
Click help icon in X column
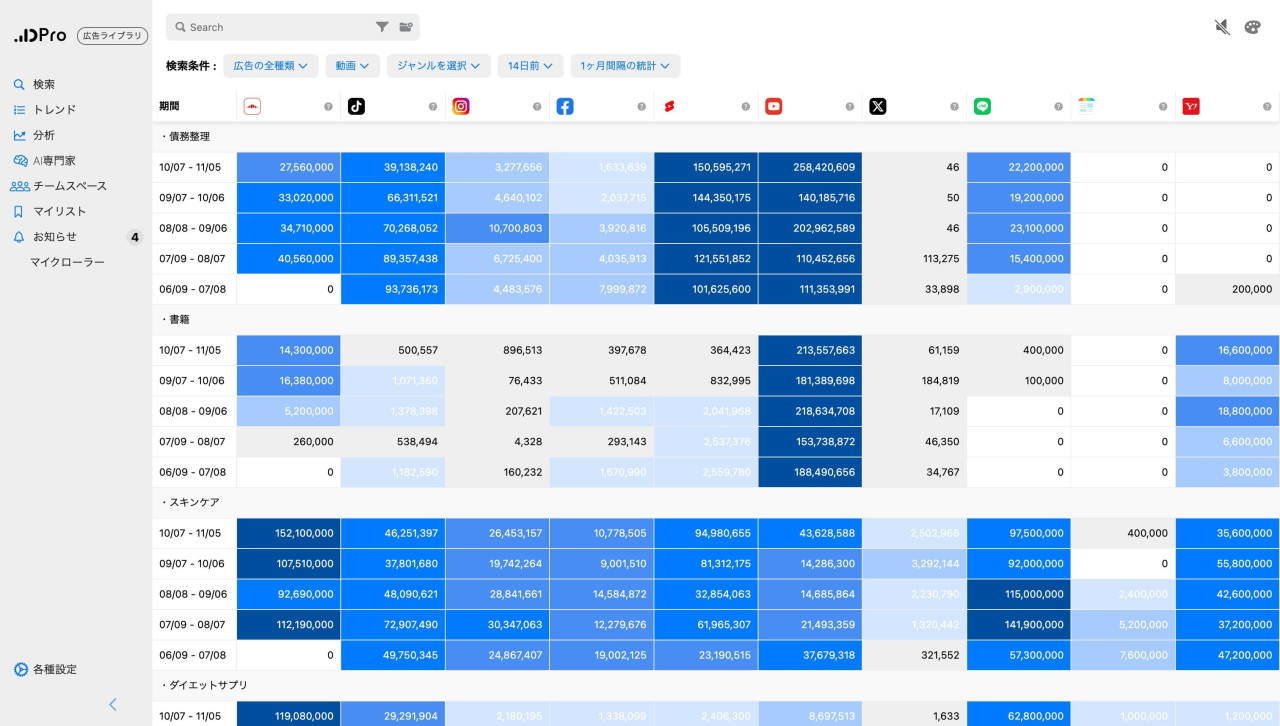(x=954, y=107)
